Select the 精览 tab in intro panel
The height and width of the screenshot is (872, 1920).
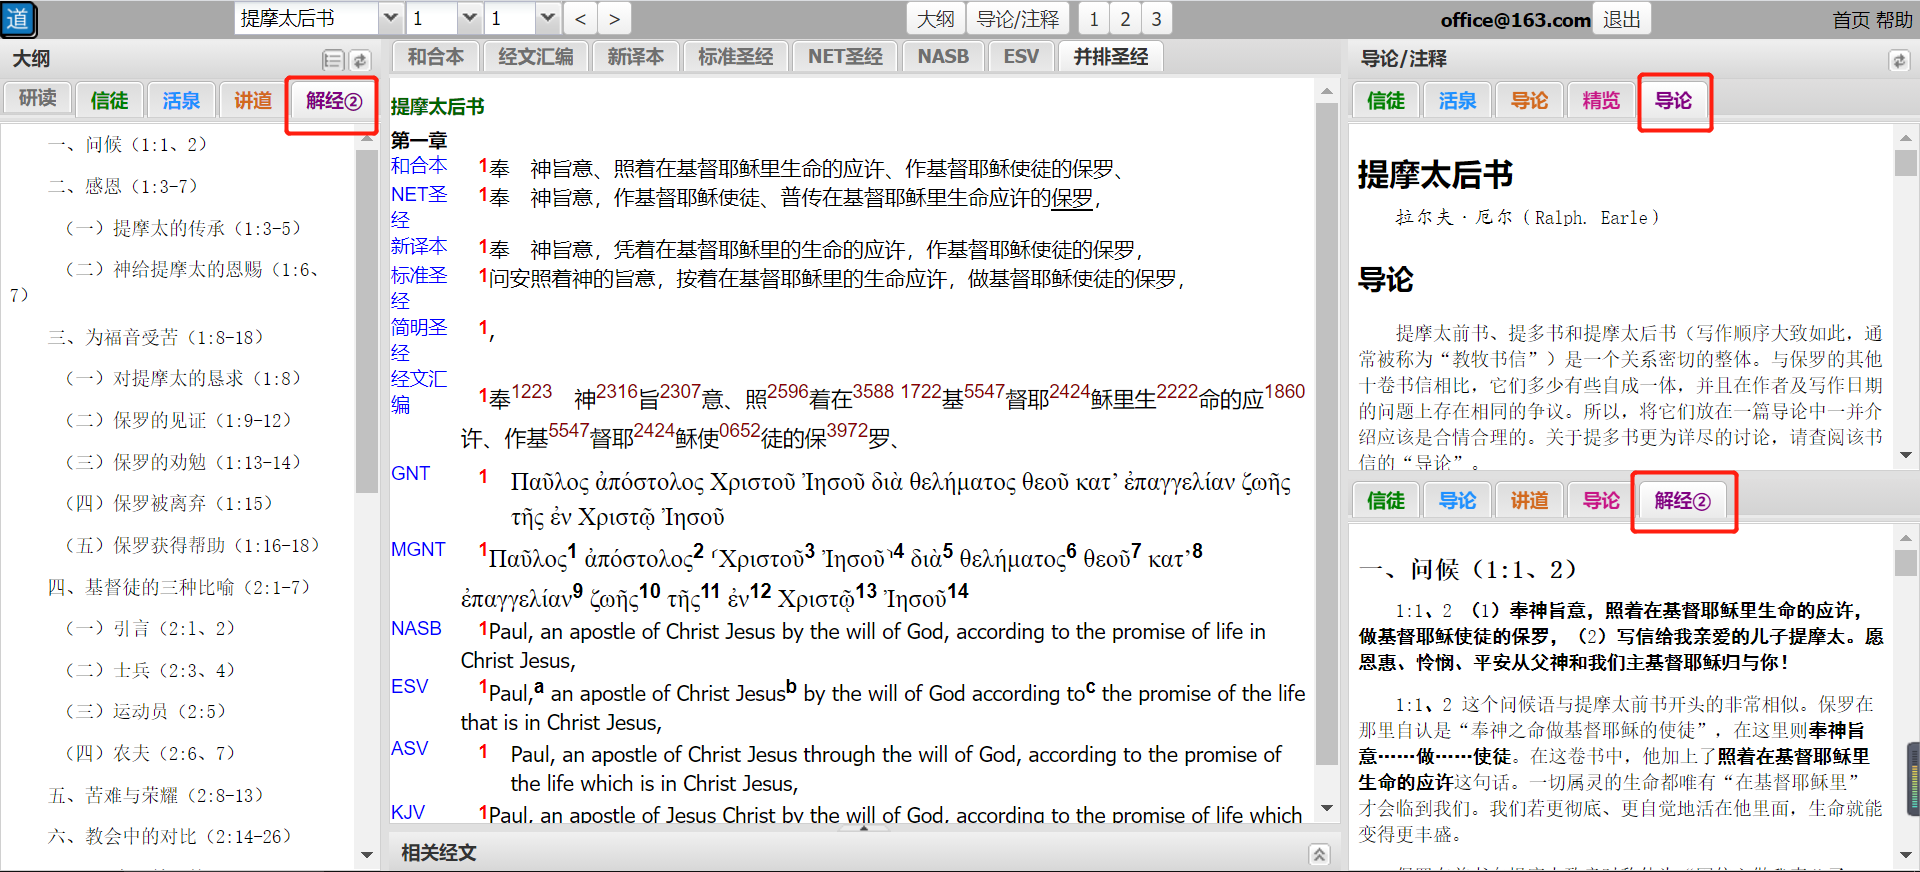(x=1600, y=101)
